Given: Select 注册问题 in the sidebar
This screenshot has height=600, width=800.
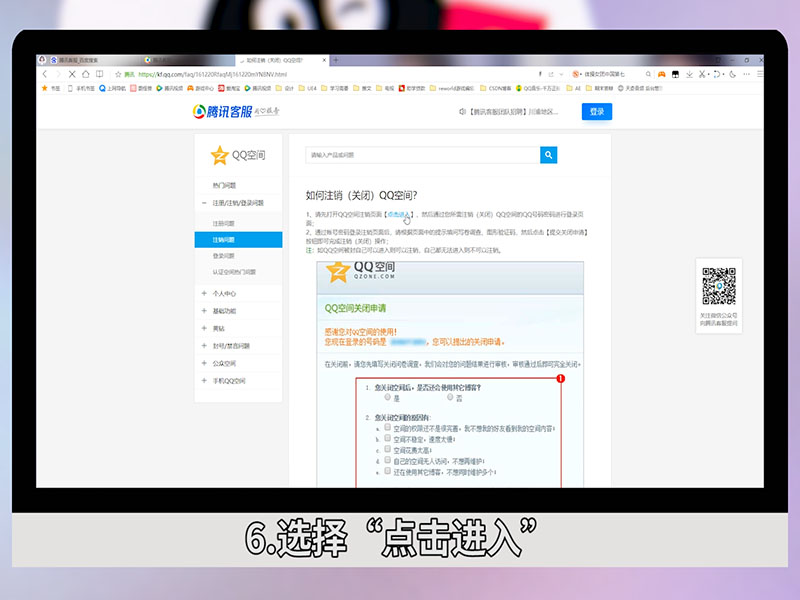Looking at the screenshot, I should (x=223, y=223).
